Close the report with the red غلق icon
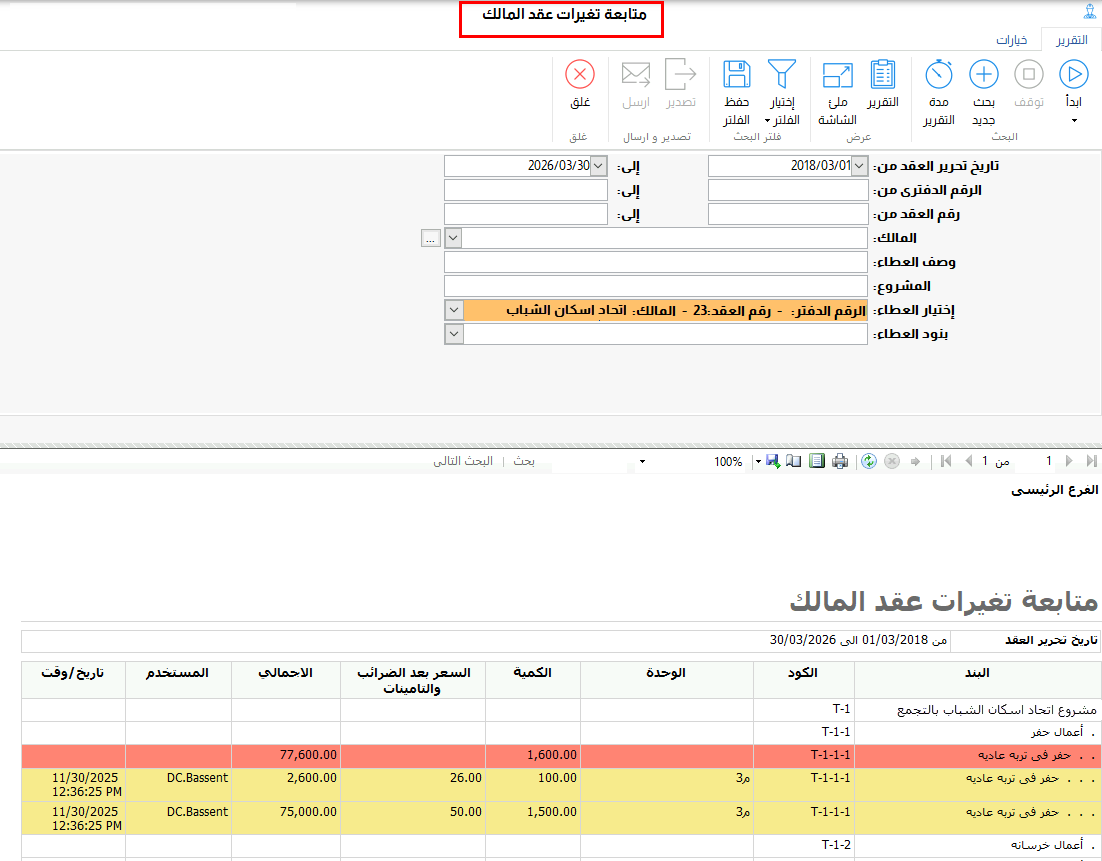 point(580,75)
